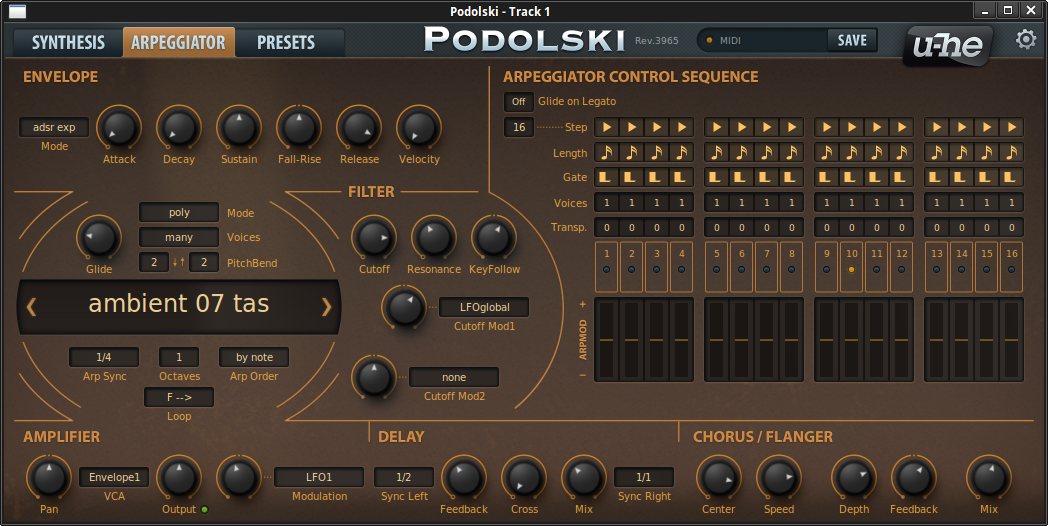This screenshot has height=526, width=1048.
Task: Click the step count field '16'
Action: pos(519,127)
